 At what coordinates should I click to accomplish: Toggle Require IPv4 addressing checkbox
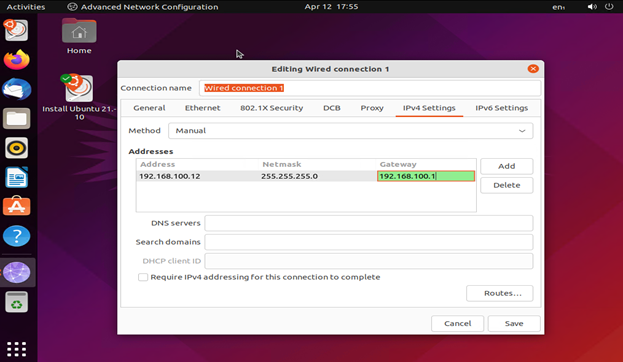pyautogui.click(x=143, y=277)
